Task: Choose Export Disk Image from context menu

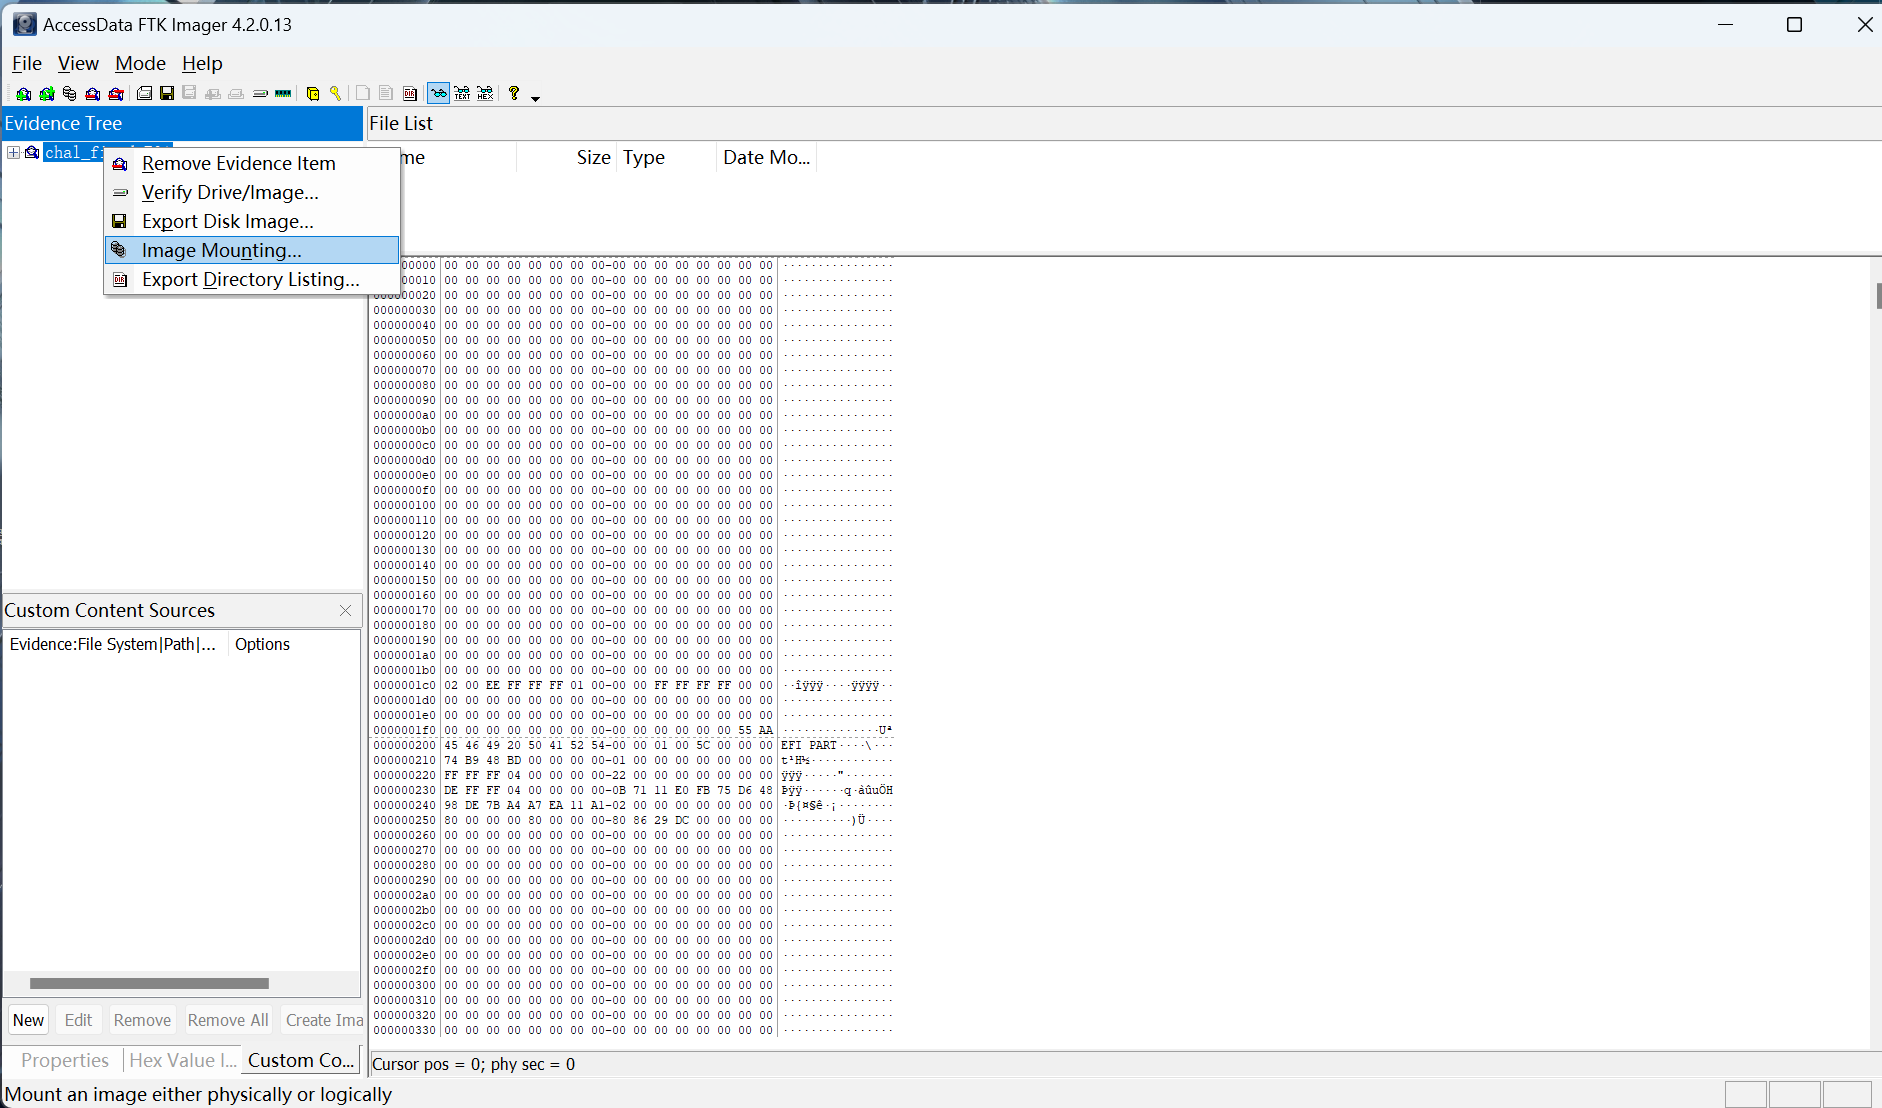Action: tap(252, 221)
